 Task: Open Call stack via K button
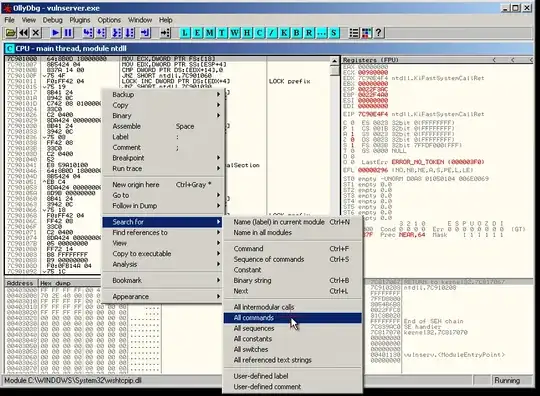[x=284, y=33]
